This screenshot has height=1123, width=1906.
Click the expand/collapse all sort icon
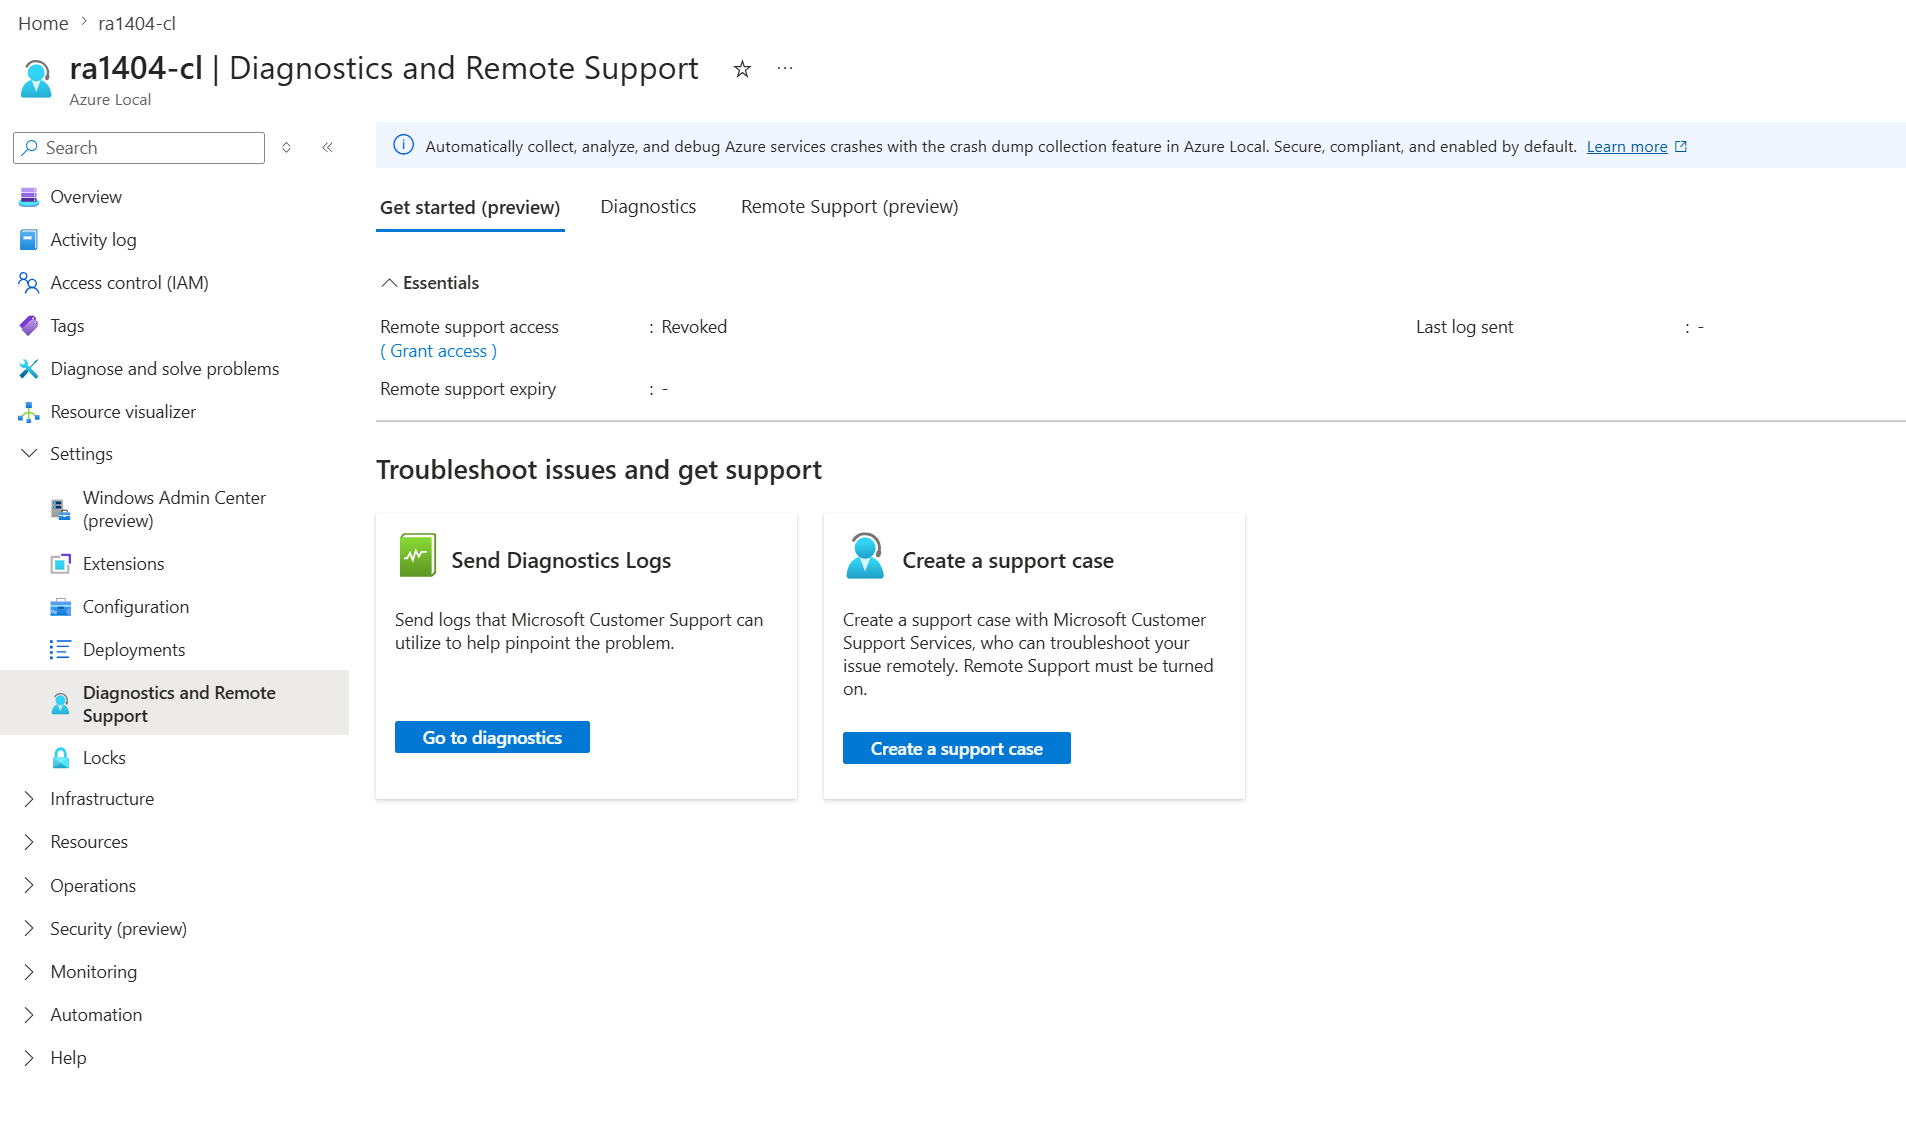click(x=286, y=148)
